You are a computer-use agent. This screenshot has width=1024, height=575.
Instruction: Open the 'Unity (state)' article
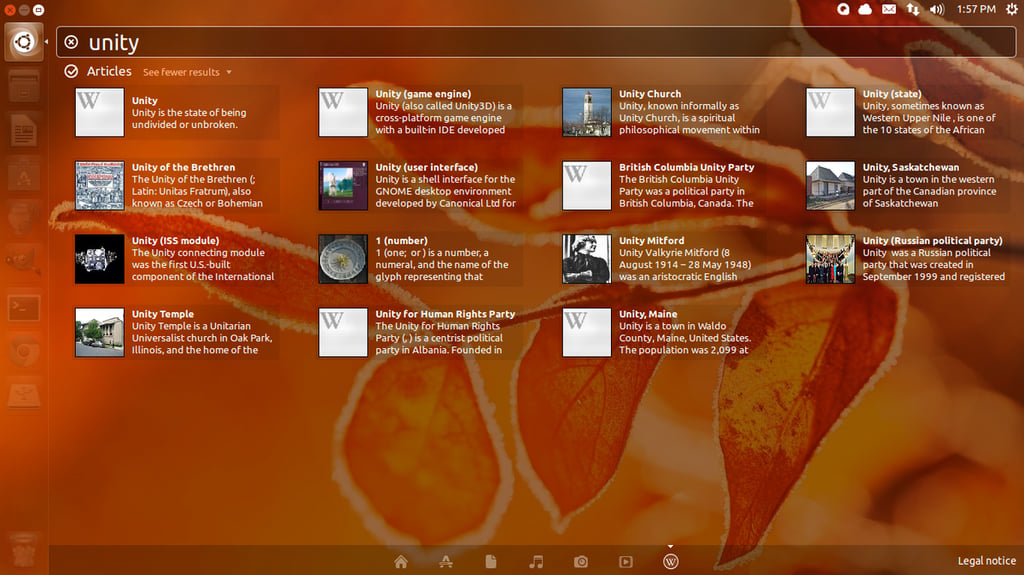click(x=907, y=112)
